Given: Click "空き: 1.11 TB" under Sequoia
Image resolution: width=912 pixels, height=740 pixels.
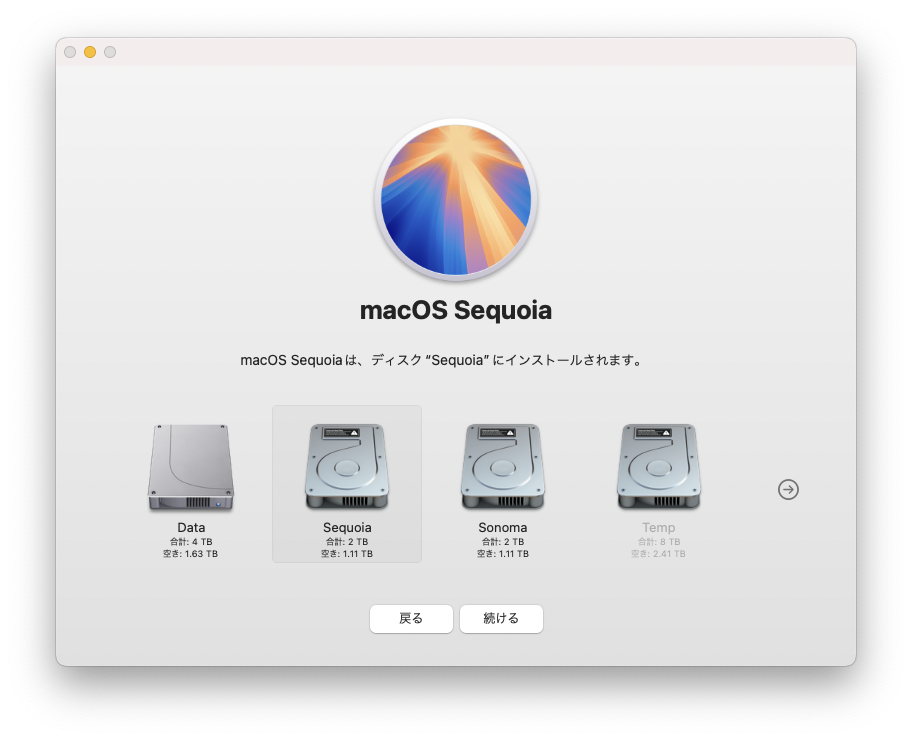Looking at the screenshot, I should 347,554.
